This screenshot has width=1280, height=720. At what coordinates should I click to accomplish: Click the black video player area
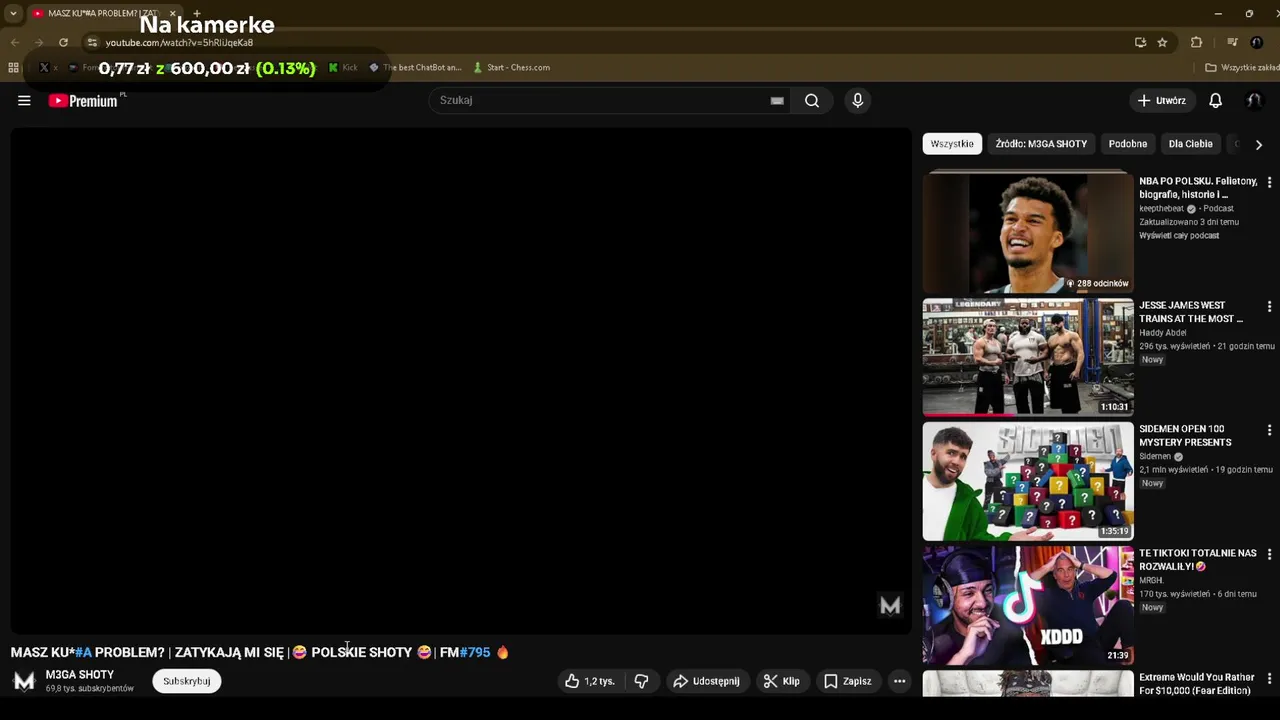click(x=460, y=380)
